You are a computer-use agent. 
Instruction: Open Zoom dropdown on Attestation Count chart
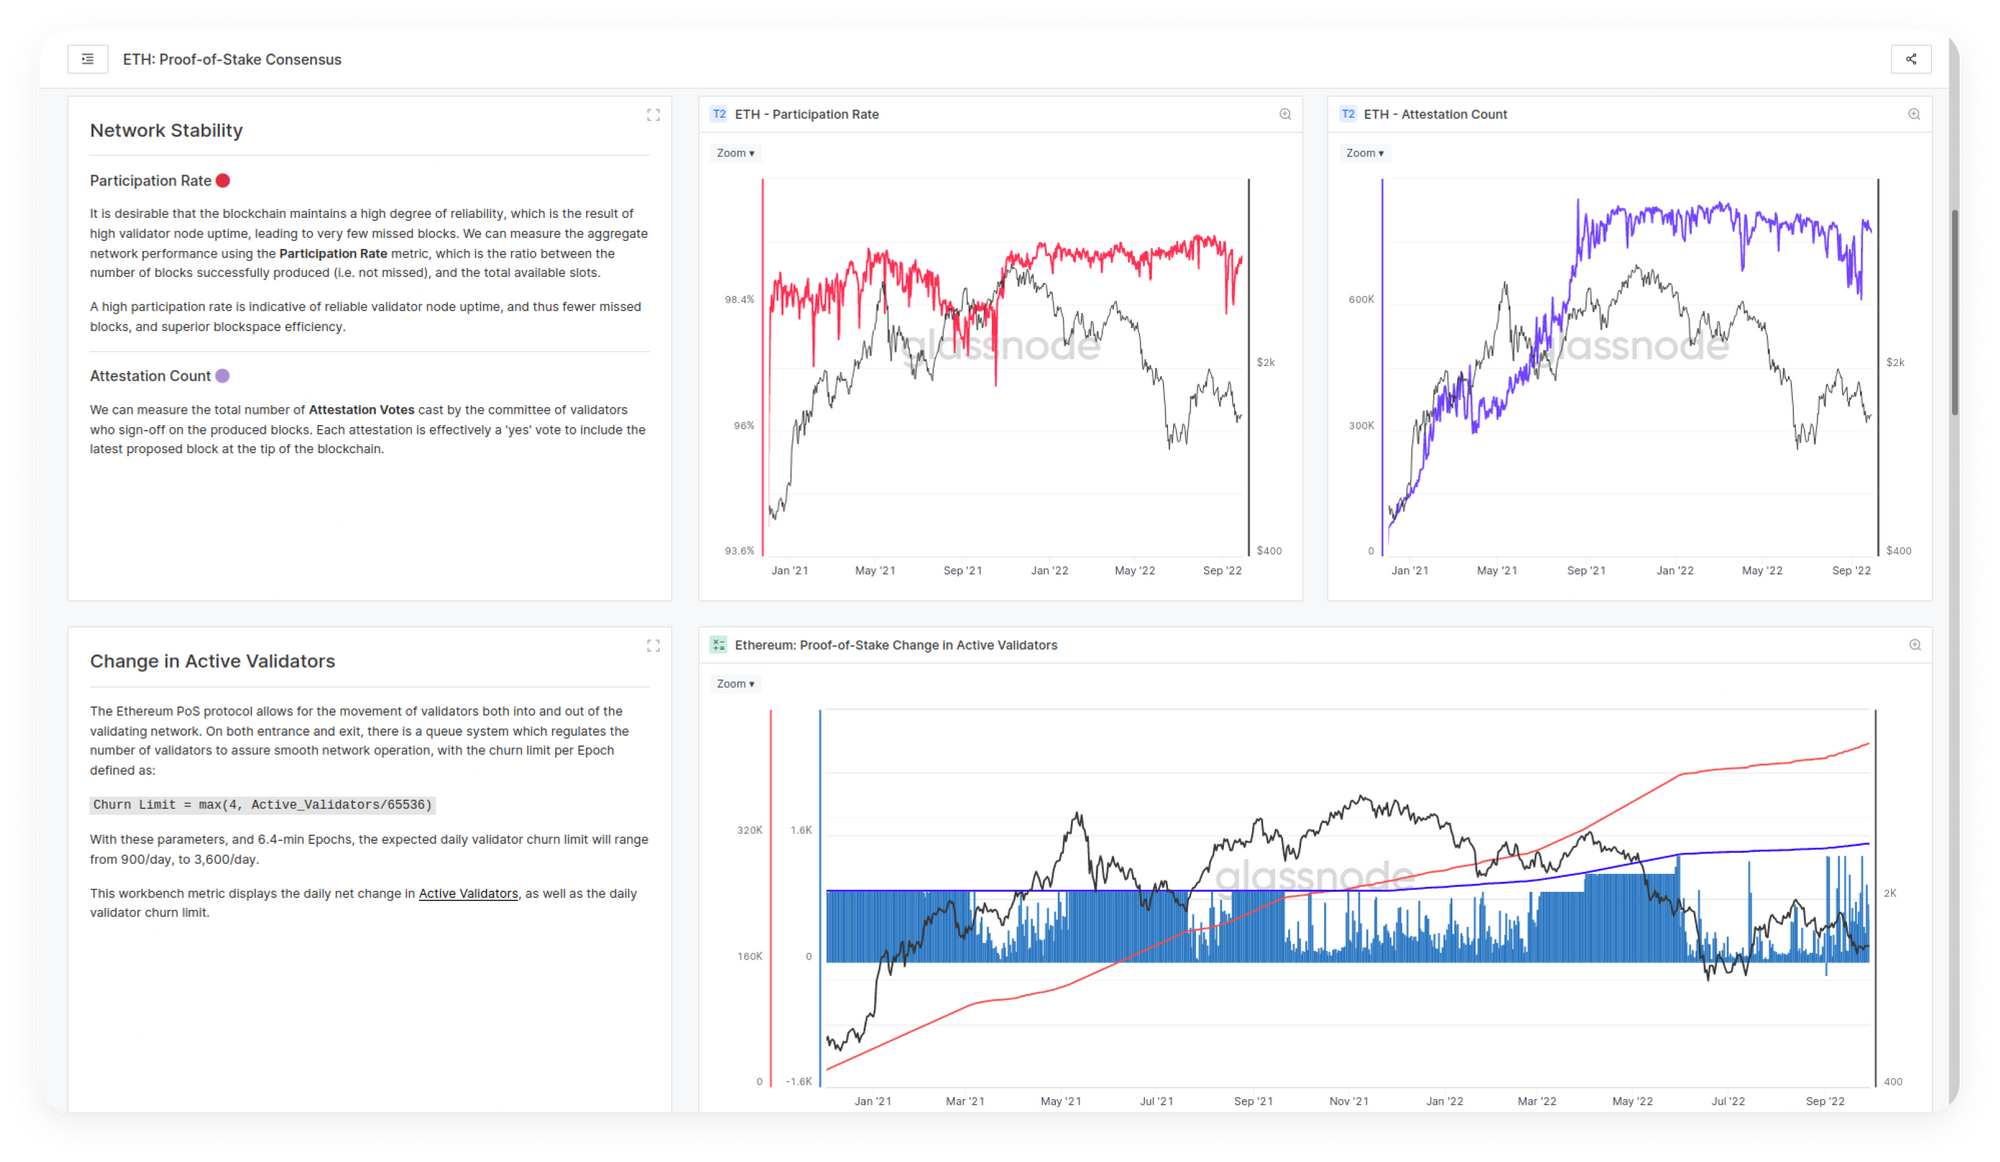1364,153
